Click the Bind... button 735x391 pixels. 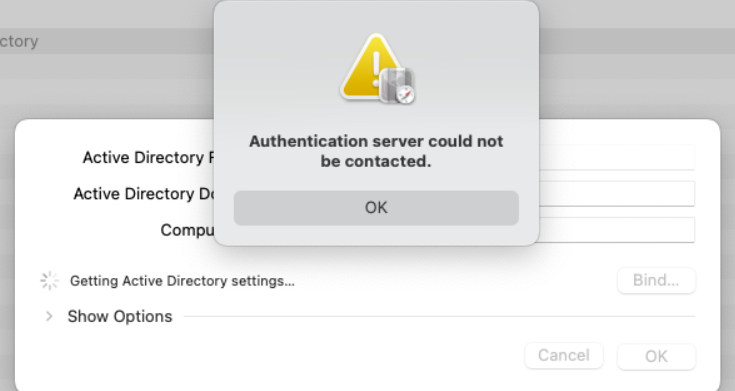pyautogui.click(x=656, y=280)
